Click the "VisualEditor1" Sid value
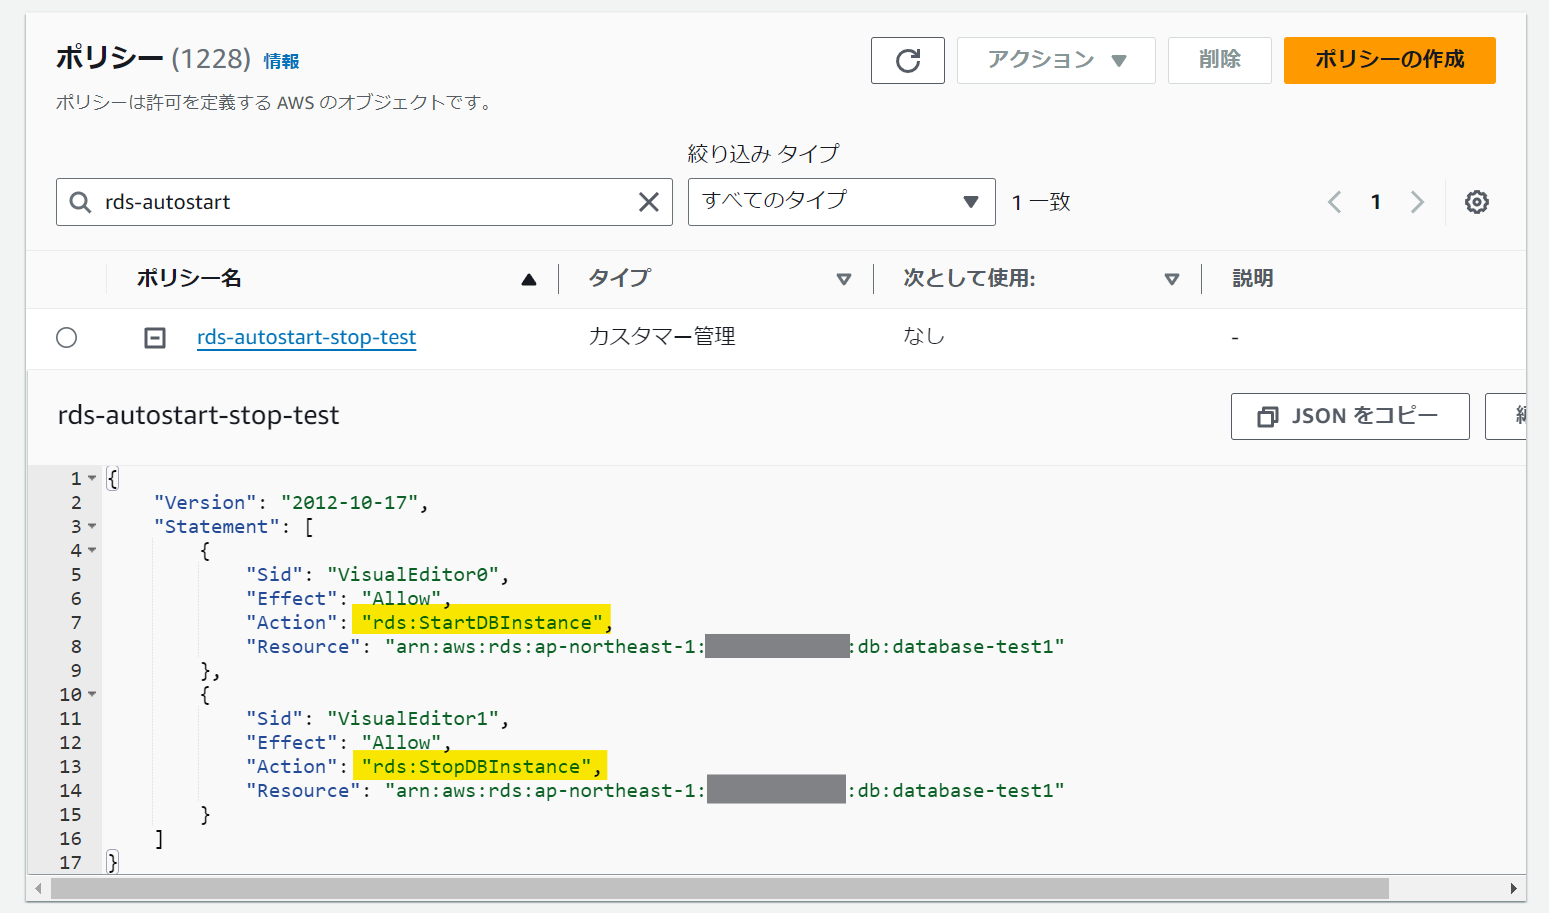This screenshot has width=1549, height=913. (x=413, y=718)
